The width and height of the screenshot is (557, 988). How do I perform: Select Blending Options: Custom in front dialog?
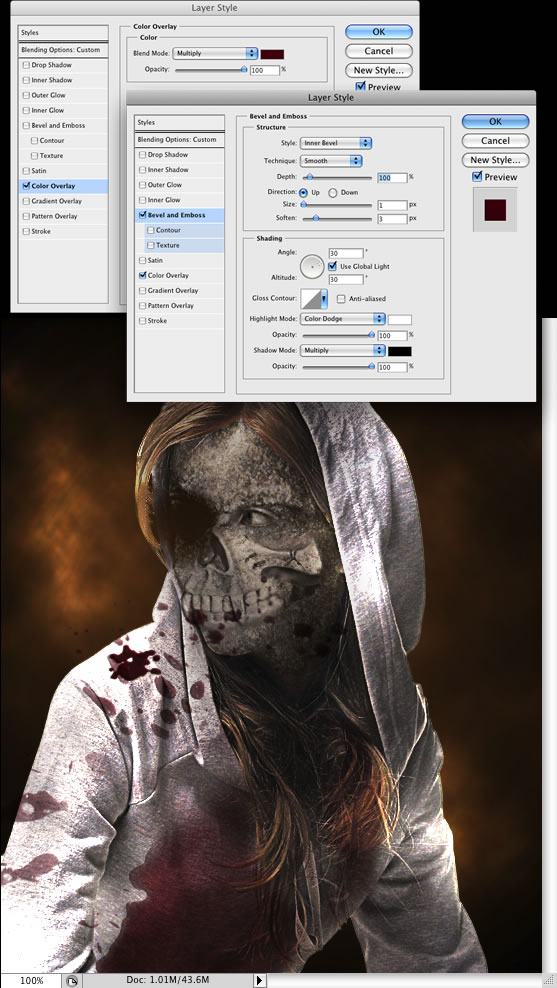(180, 139)
